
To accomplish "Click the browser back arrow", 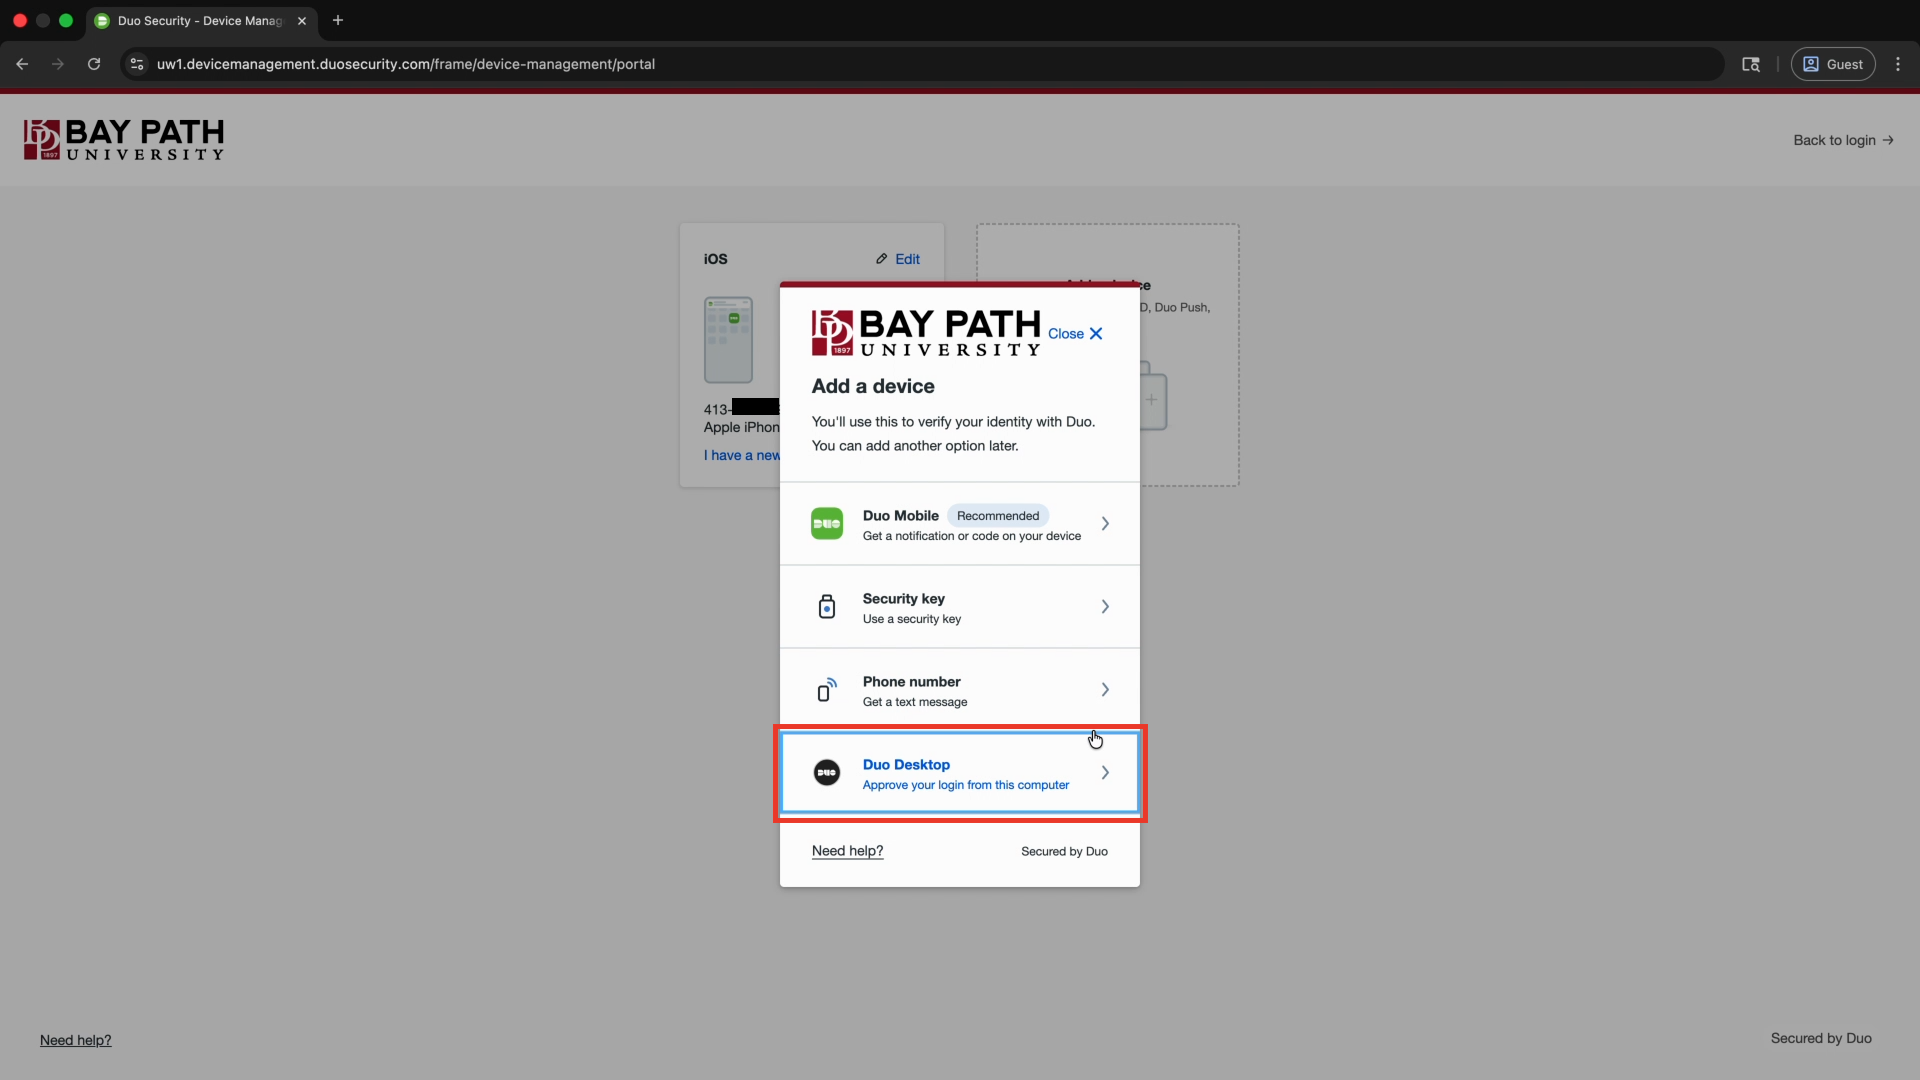I will coord(22,64).
